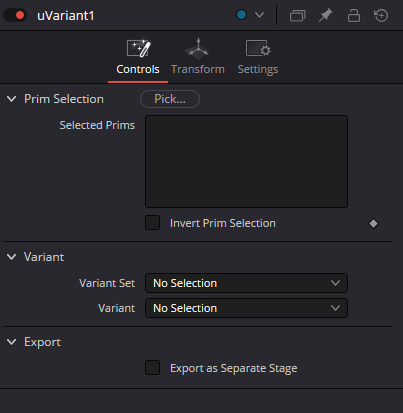This screenshot has width=403, height=413.
Task: Click the Selected Prims label
Action: coord(97,125)
